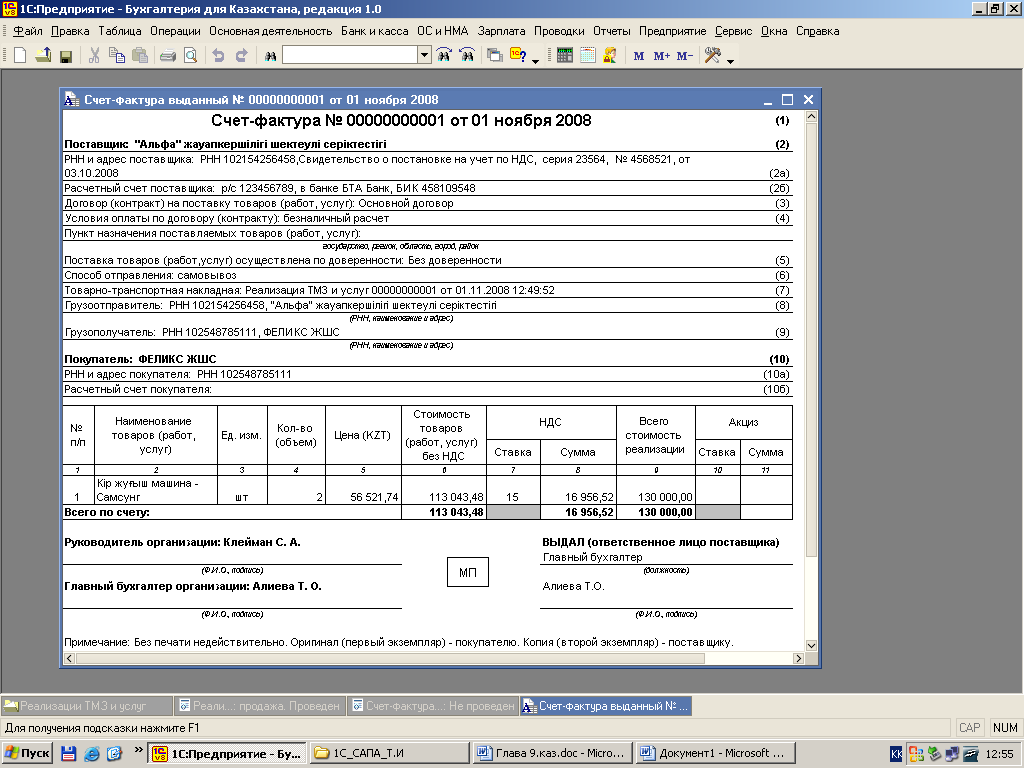Screen dimensions: 1024x768
Task: Select cell with price 56 521,74
Action: 363,490
